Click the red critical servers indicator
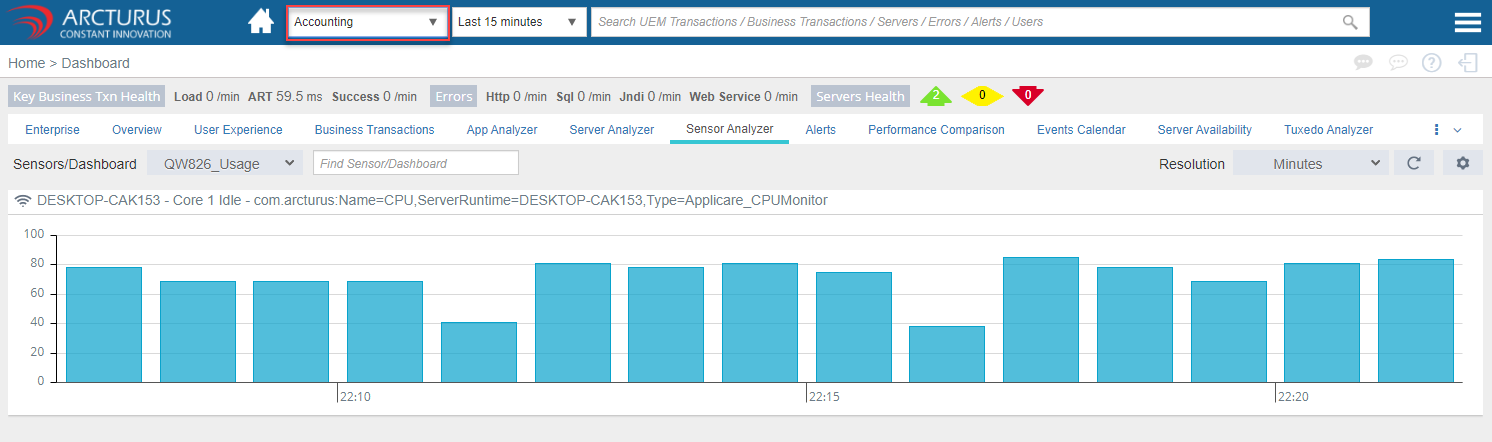This screenshot has width=1492, height=442. [1027, 96]
